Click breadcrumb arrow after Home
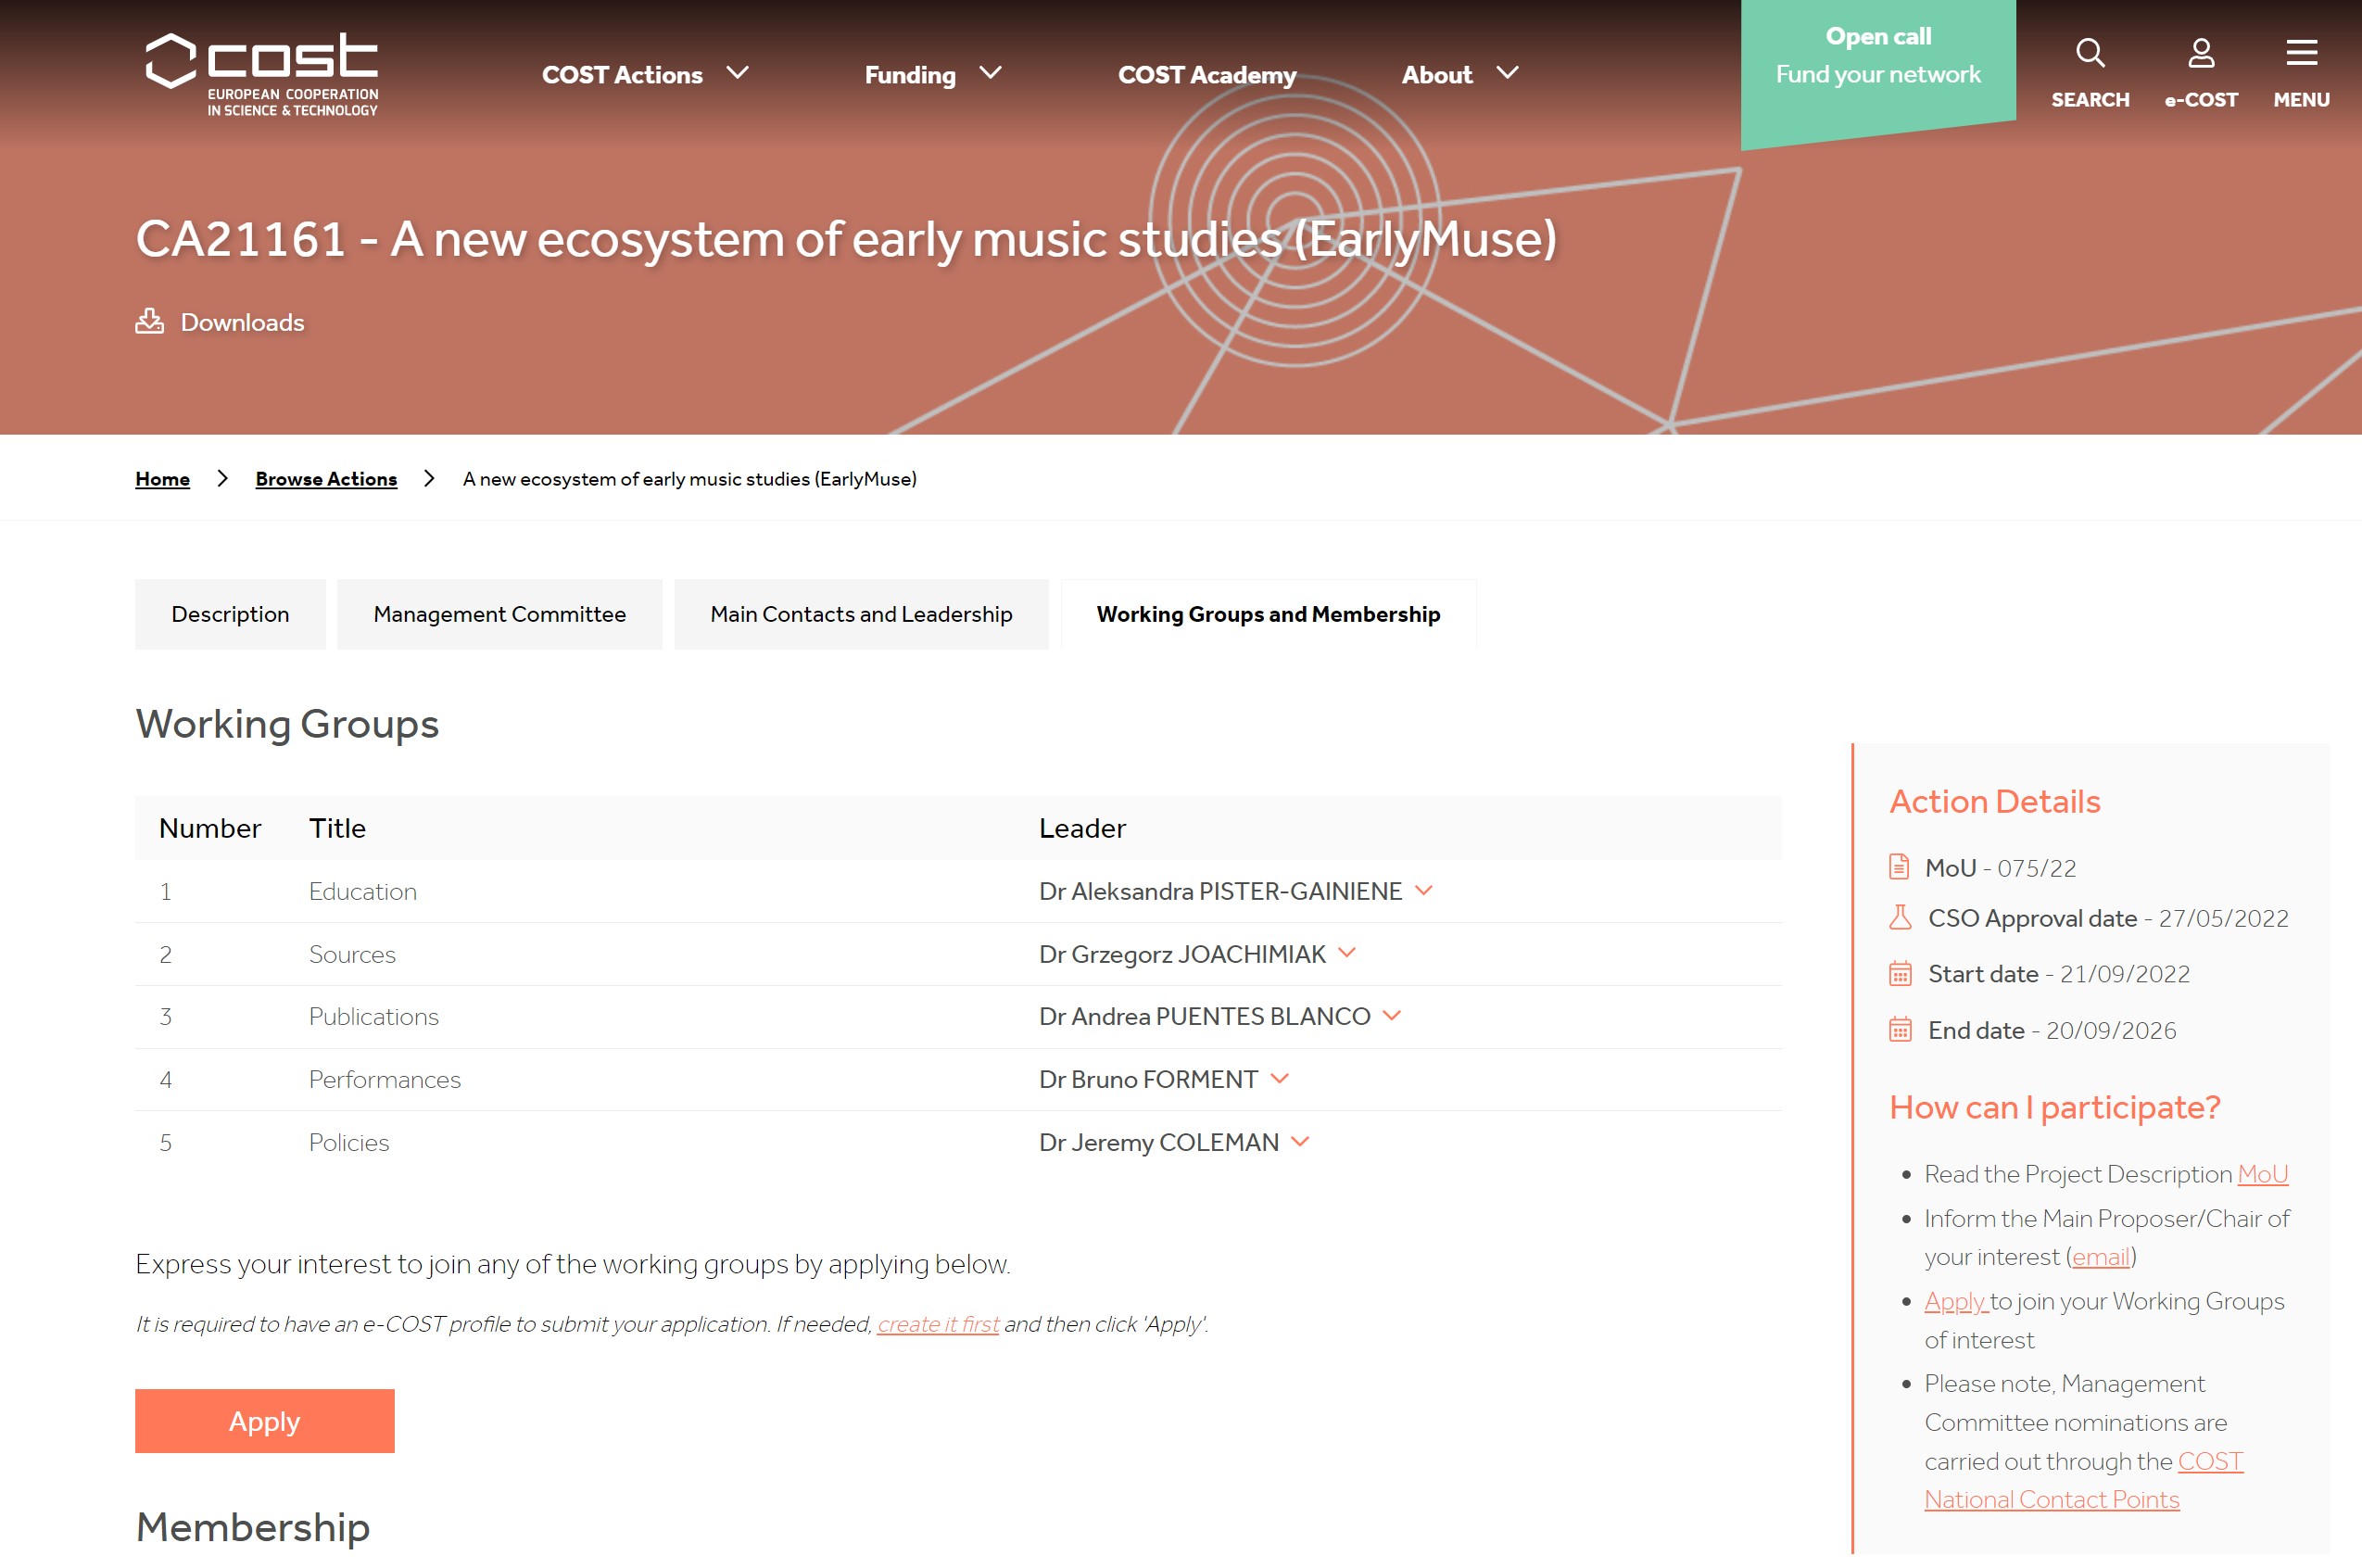2362x1568 pixels. [x=222, y=479]
